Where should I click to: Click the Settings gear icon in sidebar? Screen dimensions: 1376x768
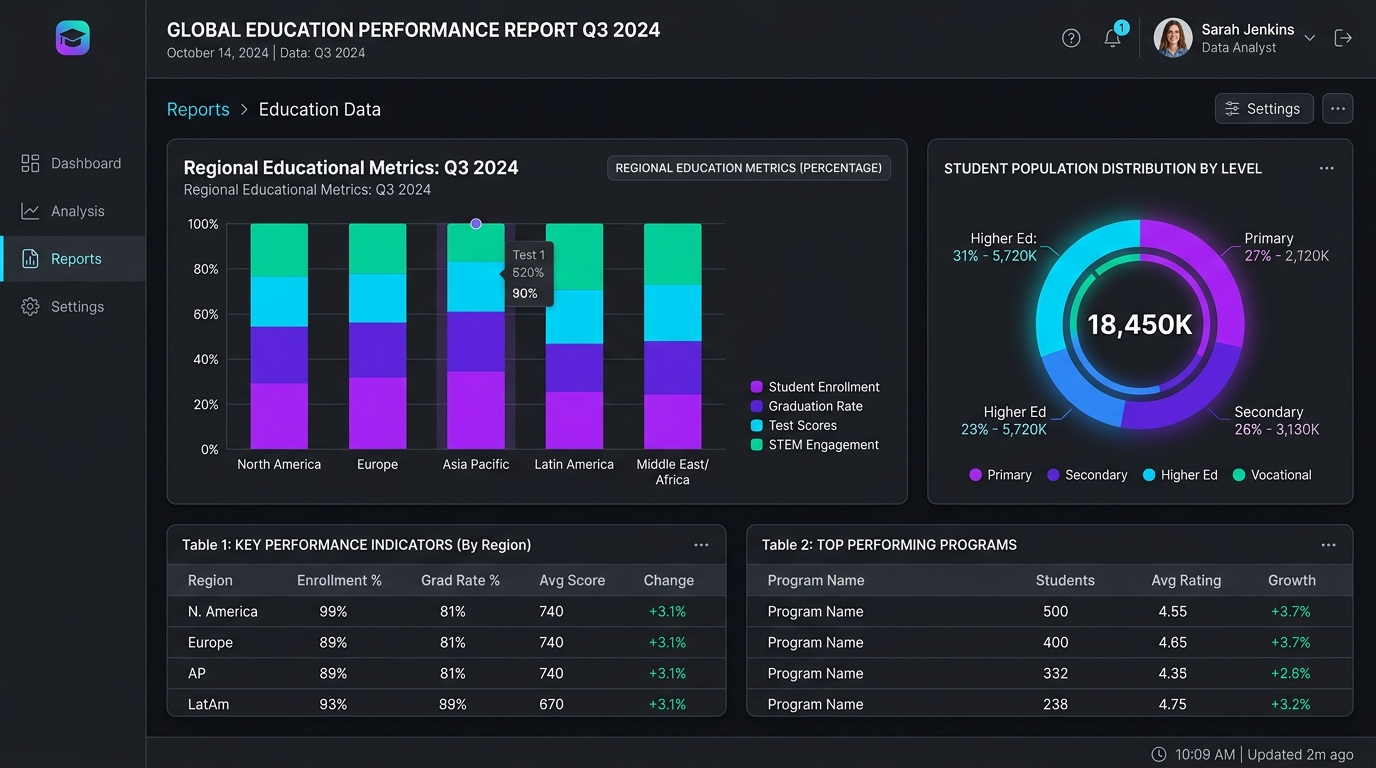pyautogui.click(x=30, y=307)
